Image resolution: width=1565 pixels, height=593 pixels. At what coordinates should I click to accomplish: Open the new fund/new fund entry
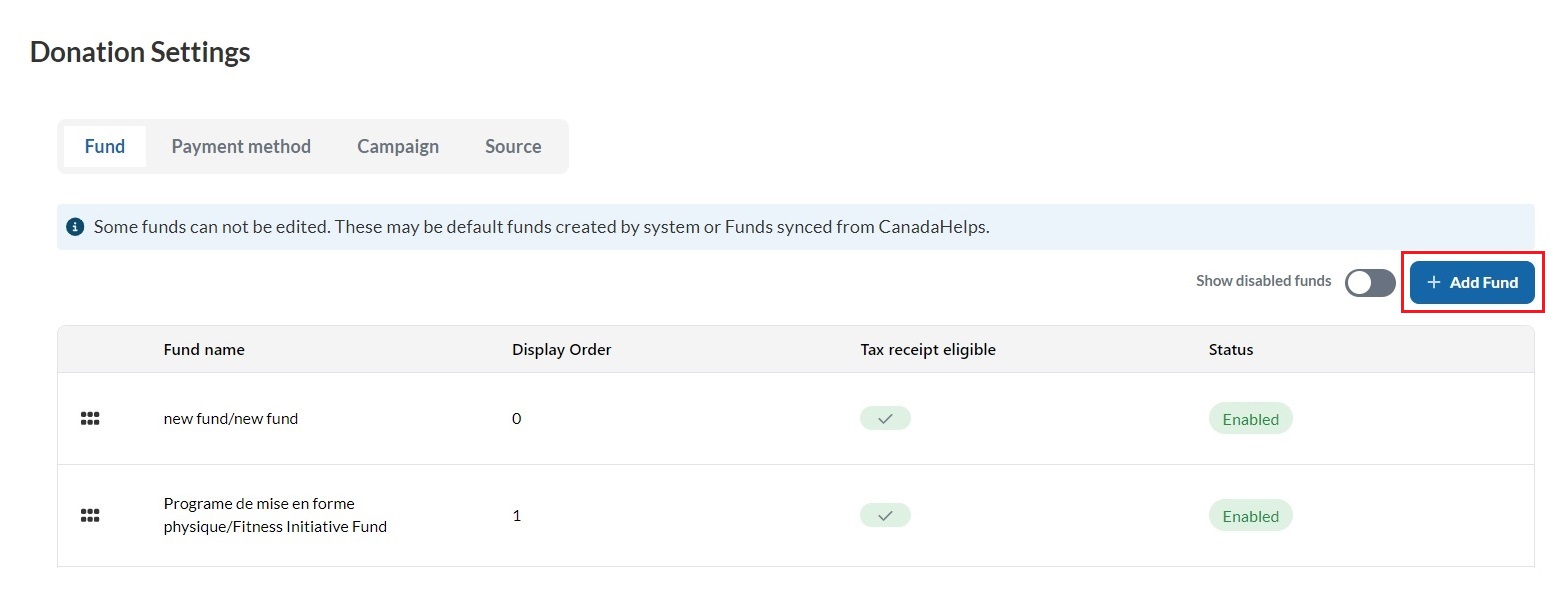[231, 419]
